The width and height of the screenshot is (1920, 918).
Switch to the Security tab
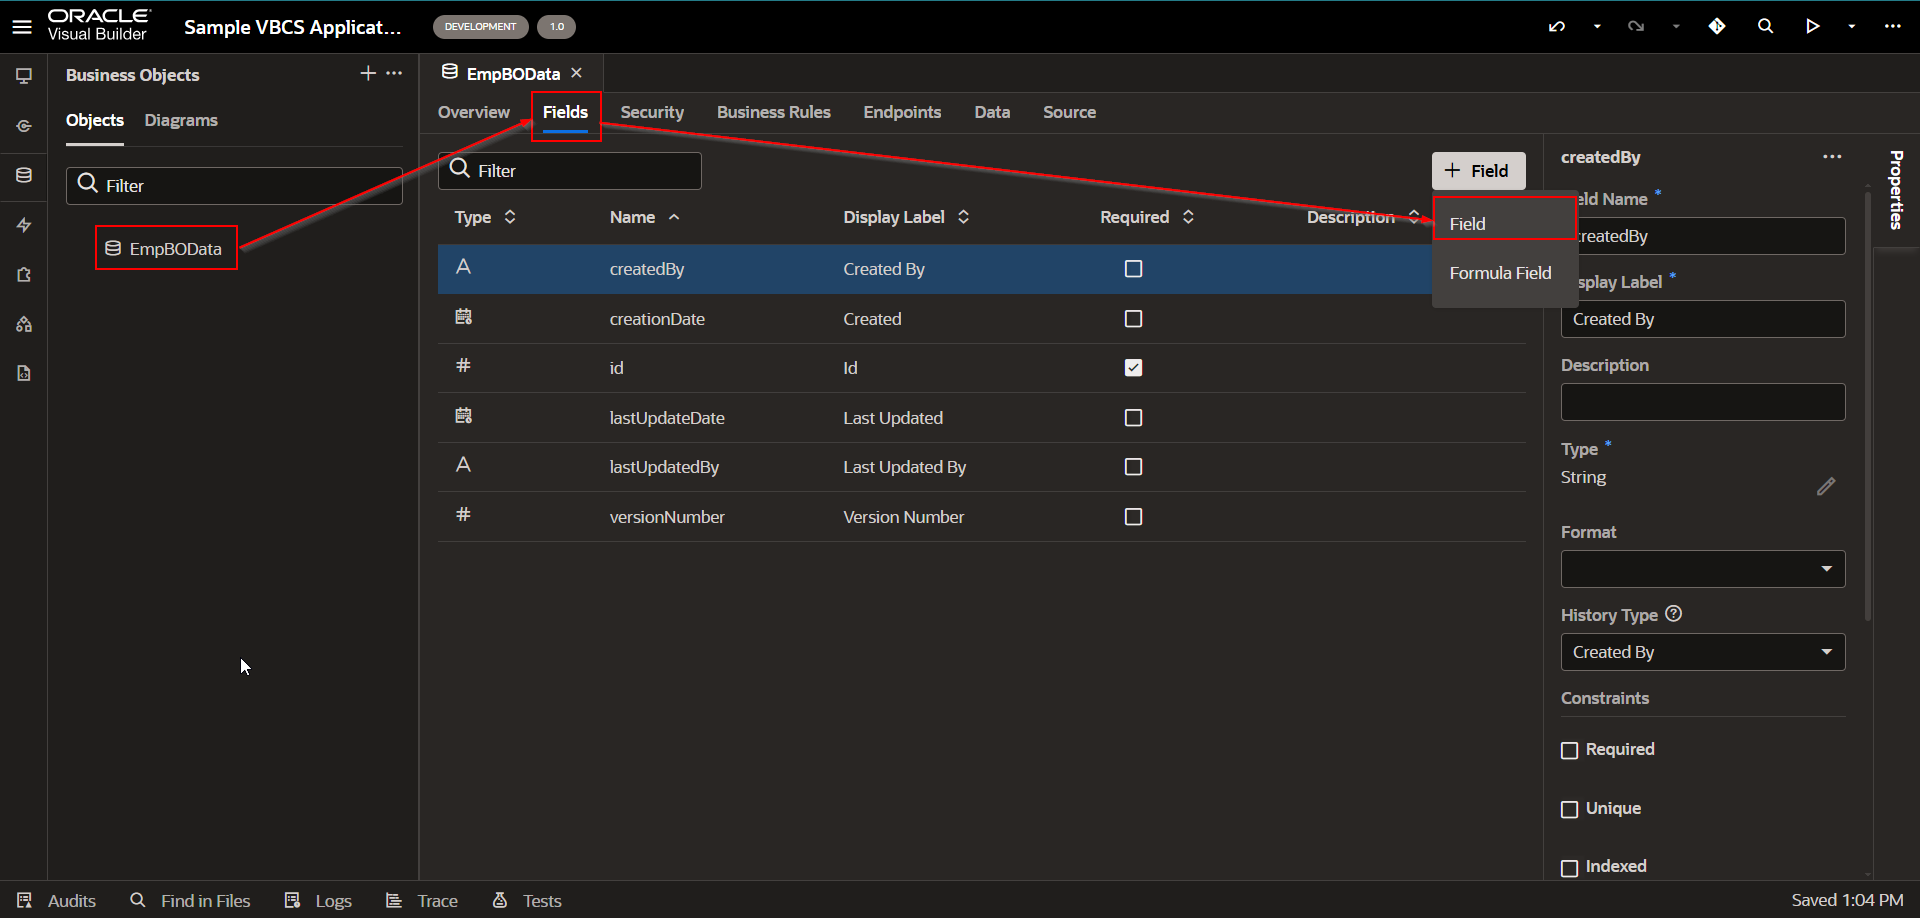click(x=652, y=112)
